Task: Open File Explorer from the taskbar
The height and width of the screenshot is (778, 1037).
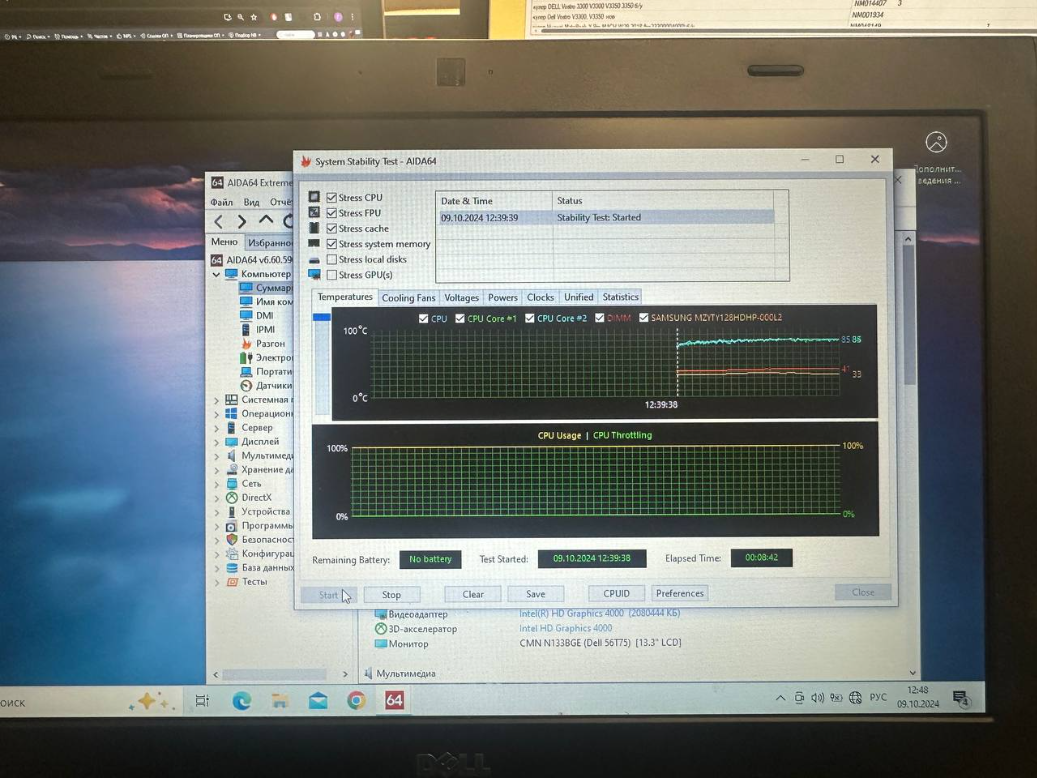Action: coord(280,701)
